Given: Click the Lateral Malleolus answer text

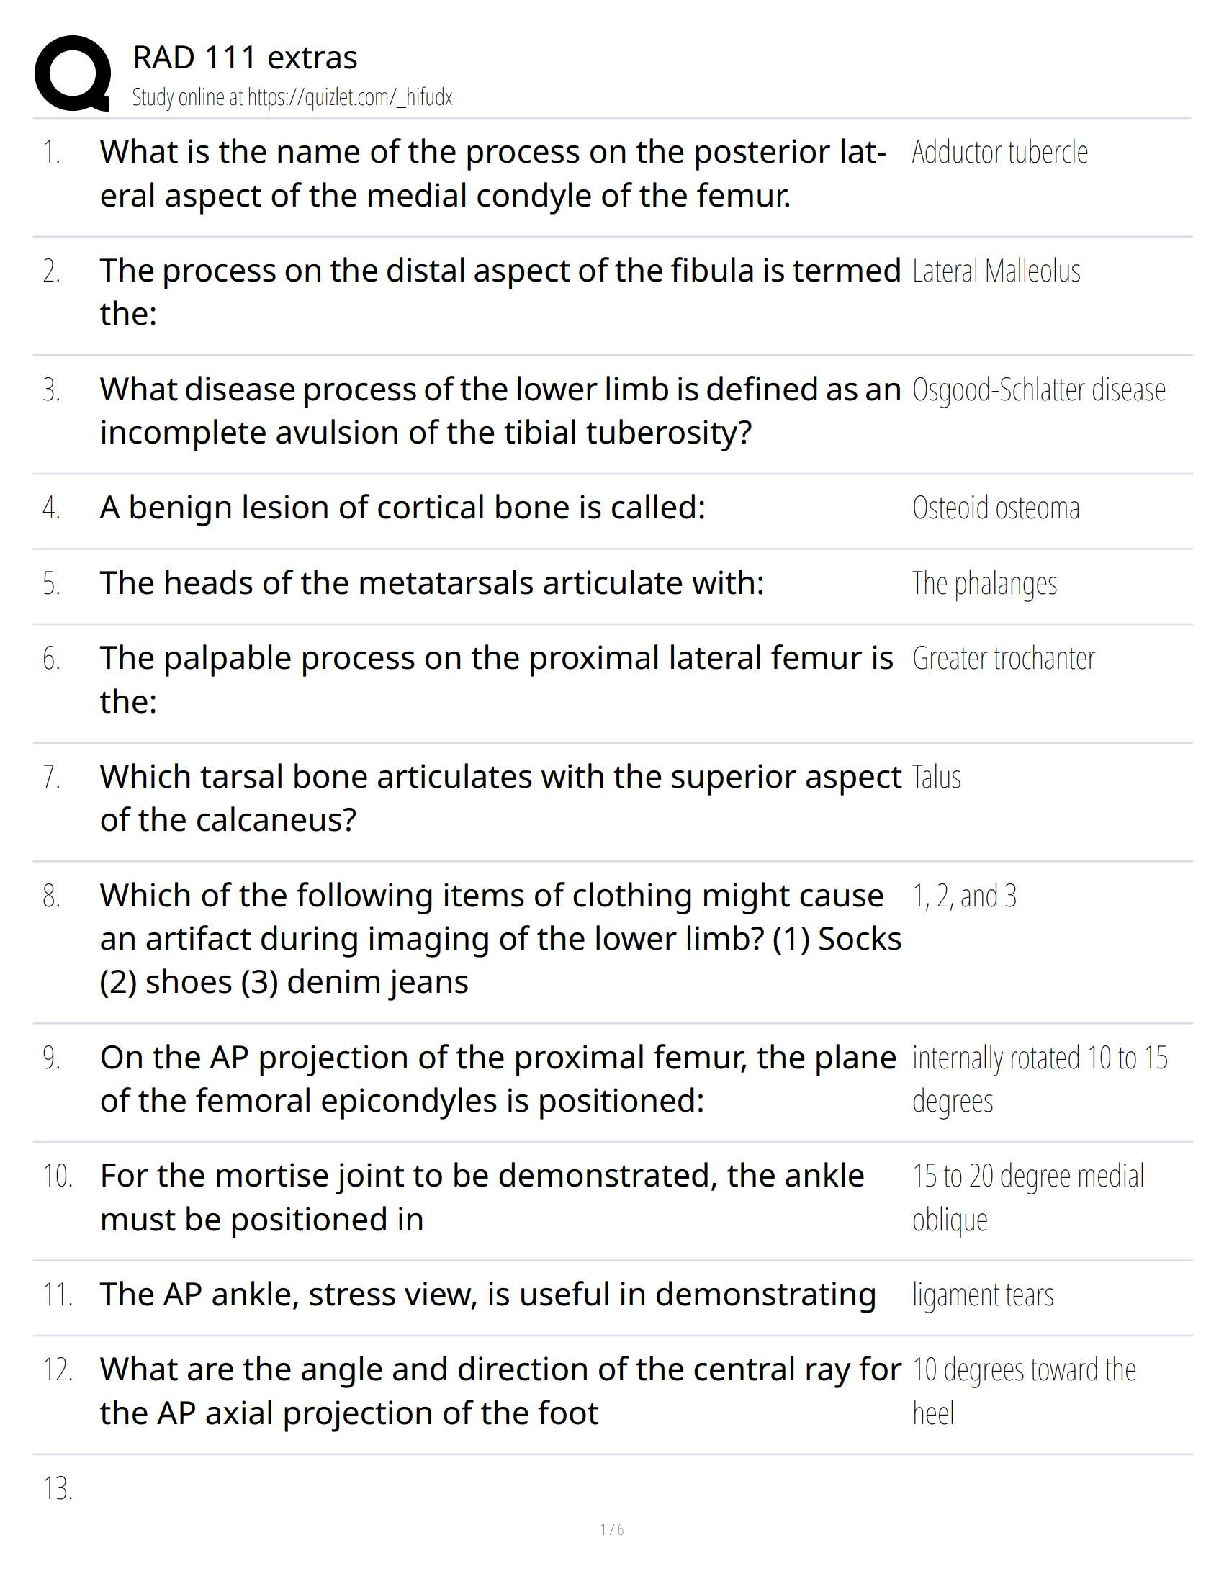Looking at the screenshot, I should 996,271.
